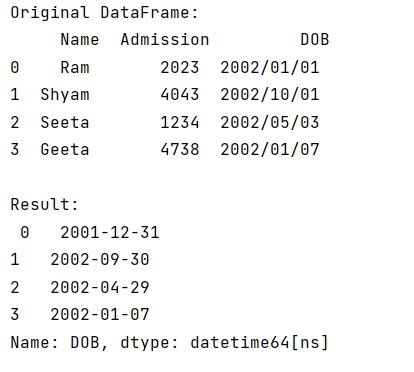Click result date 2002-04-29

tap(100, 287)
